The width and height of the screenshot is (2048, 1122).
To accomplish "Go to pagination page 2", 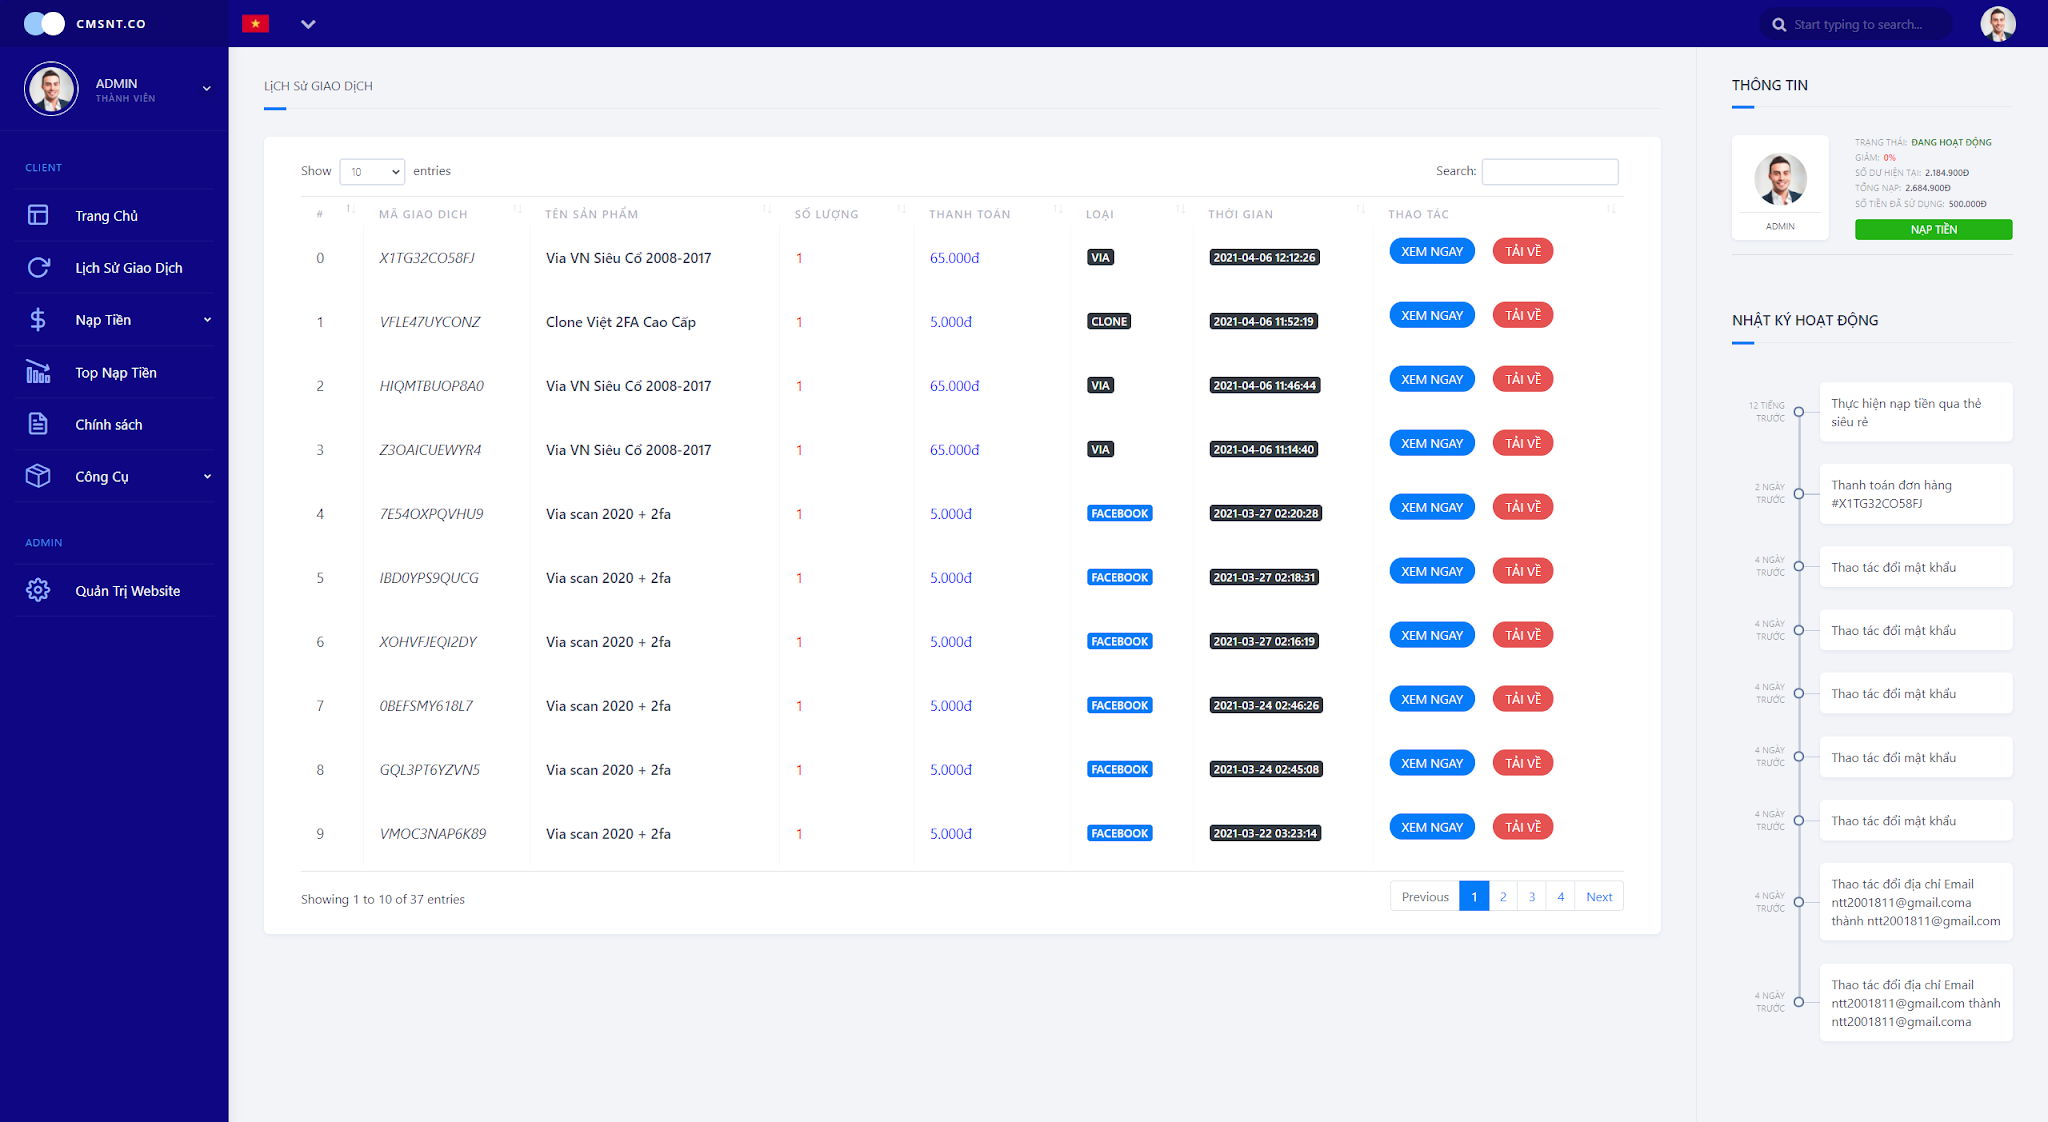I will [x=1502, y=897].
